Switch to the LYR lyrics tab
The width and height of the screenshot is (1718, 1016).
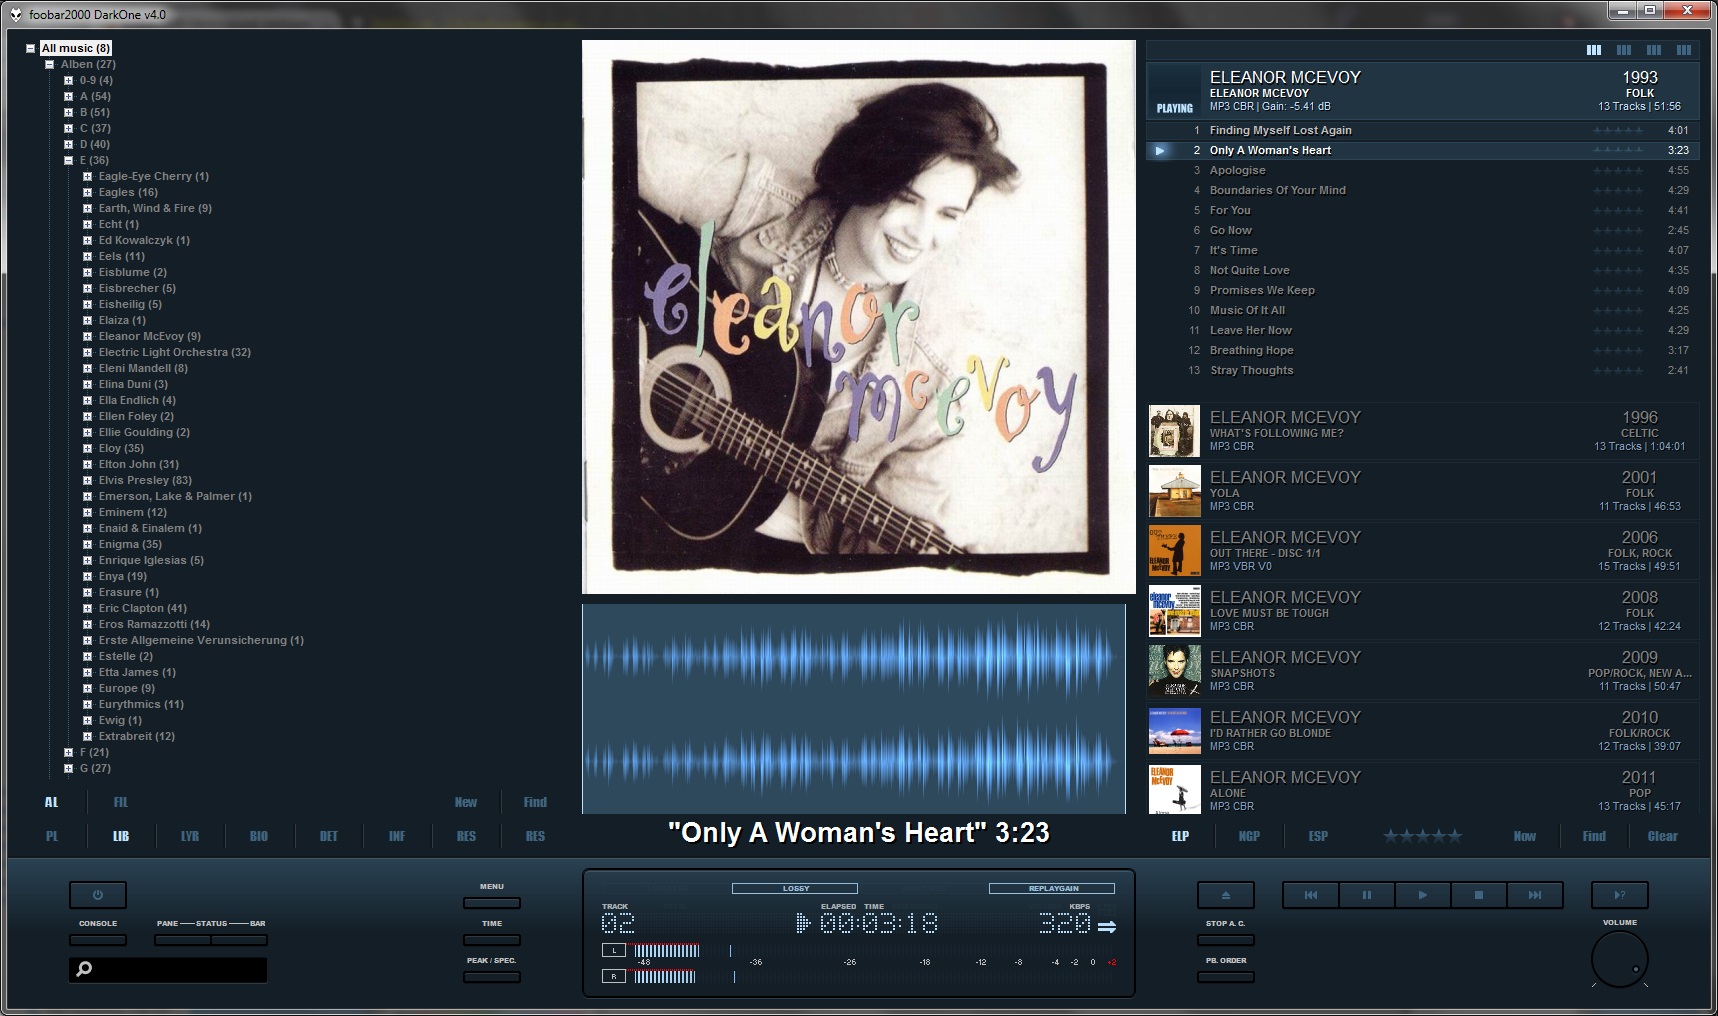[190, 836]
